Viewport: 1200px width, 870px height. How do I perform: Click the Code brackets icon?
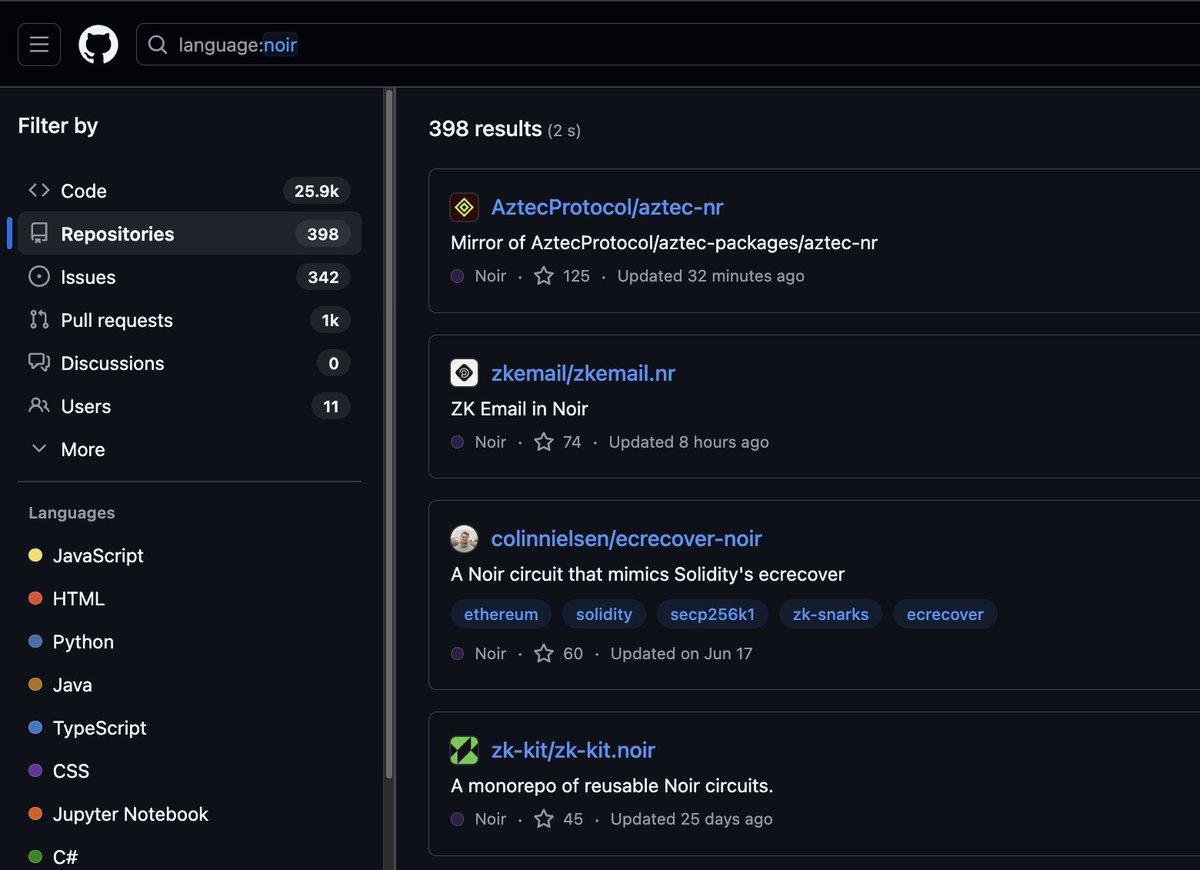tap(39, 190)
